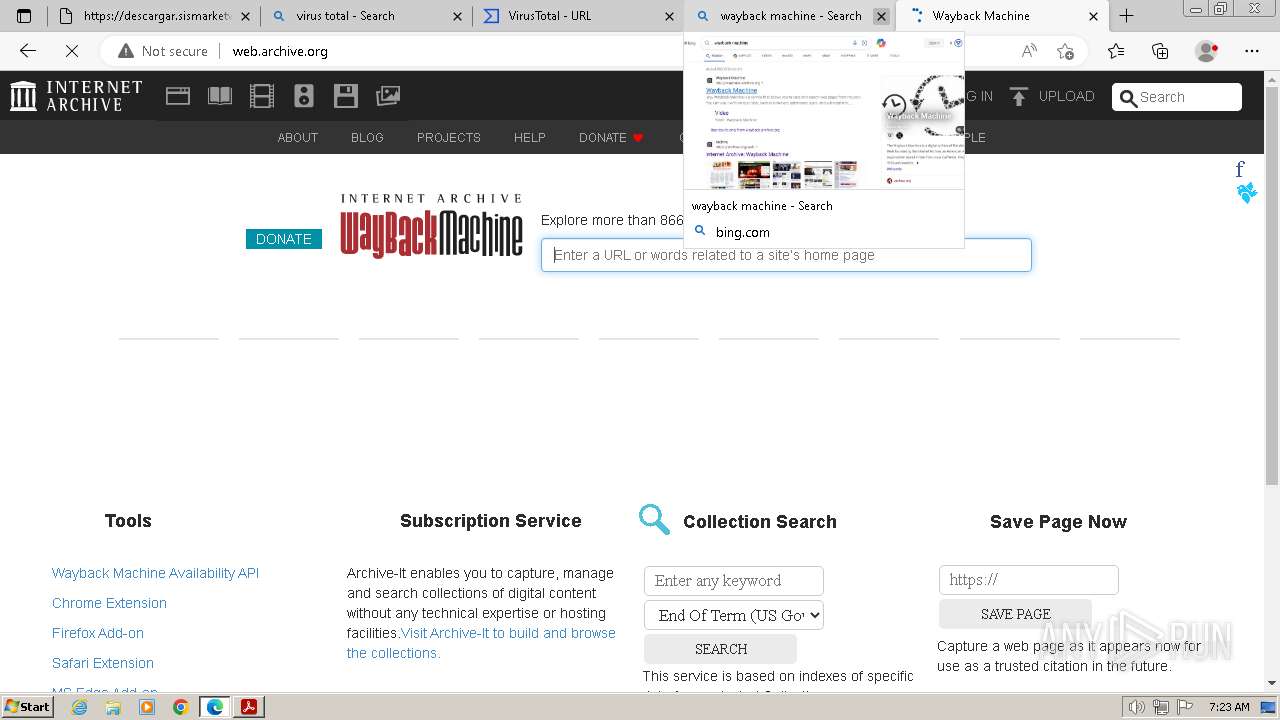Open the Firefox Add-on link
The height and width of the screenshot is (720, 1280).
(98, 633)
